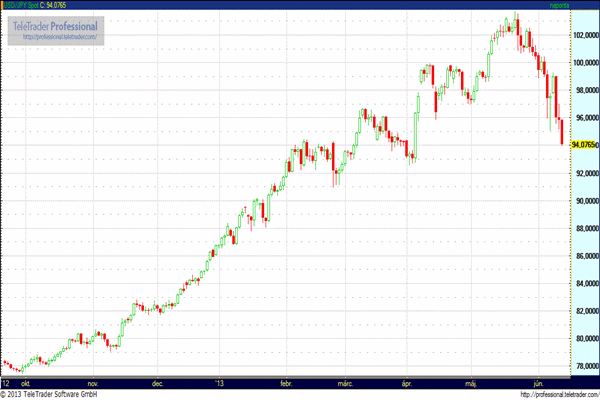The width and height of the screenshot is (600, 400).
Task: Open the professional.teletrader.com link under the logo
Action: [60, 37]
